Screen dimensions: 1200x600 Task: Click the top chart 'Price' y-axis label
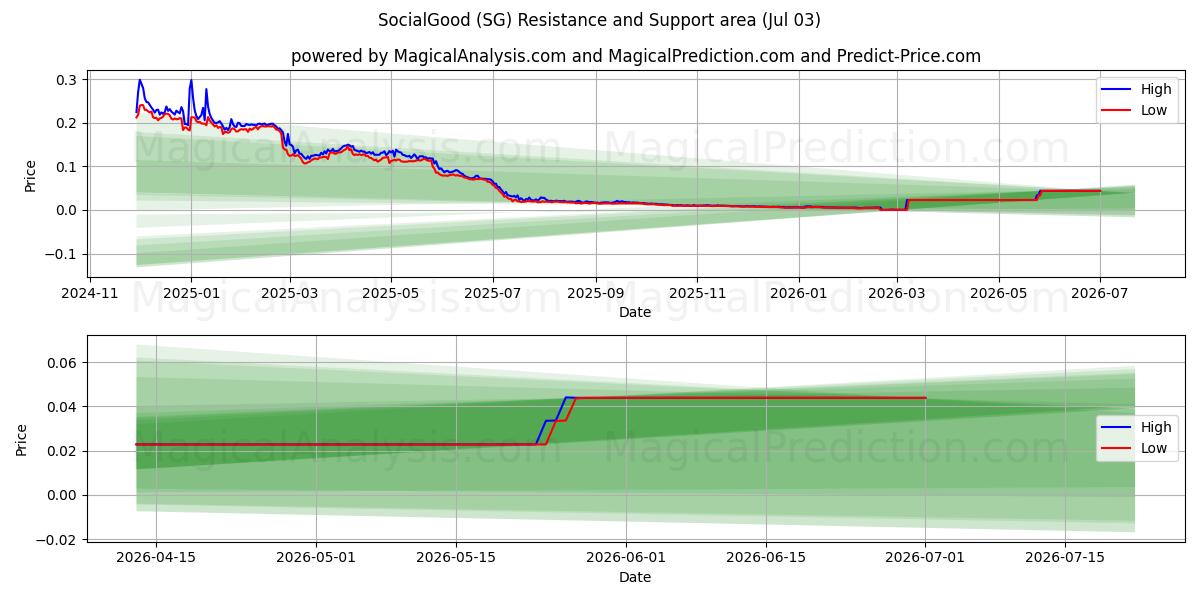30,174
